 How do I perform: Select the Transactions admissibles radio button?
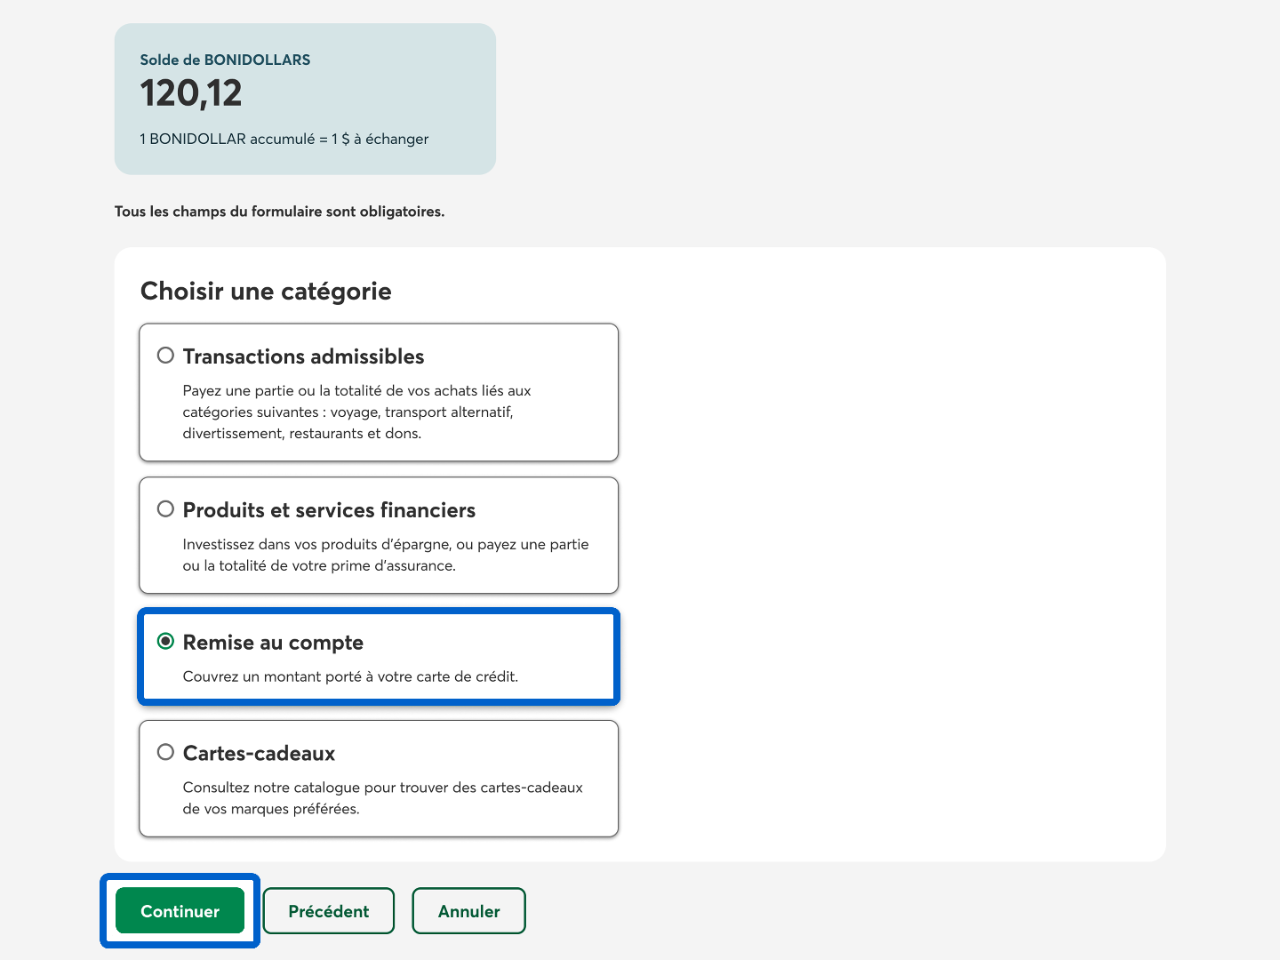tap(166, 355)
